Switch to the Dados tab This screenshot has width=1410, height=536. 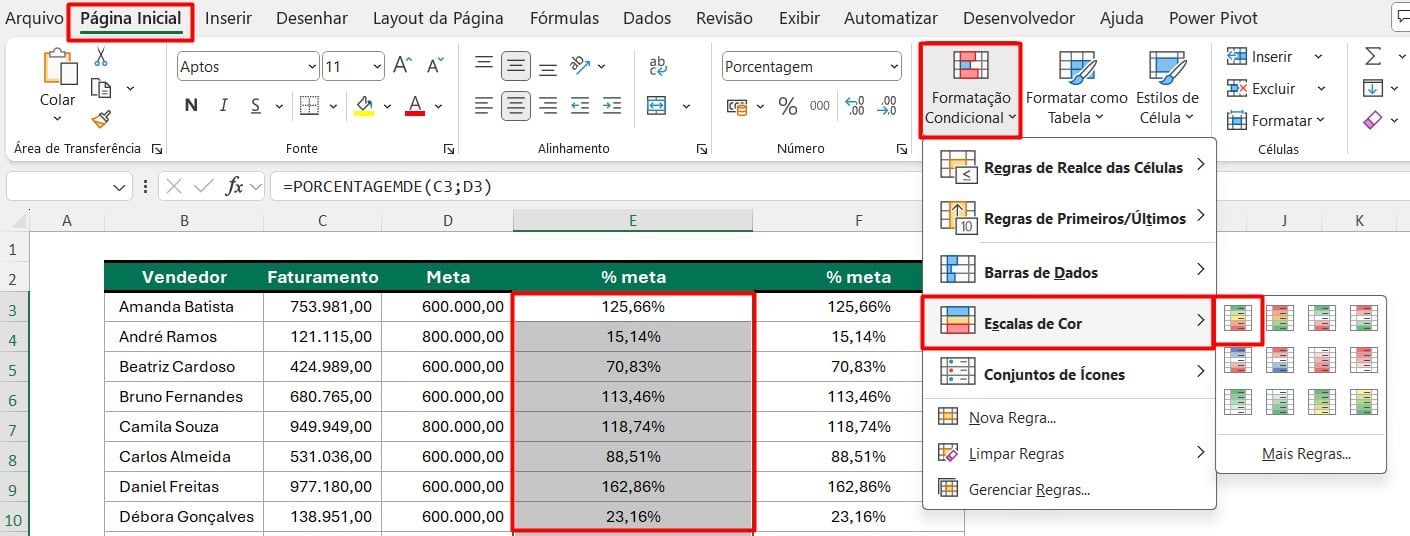coord(647,18)
